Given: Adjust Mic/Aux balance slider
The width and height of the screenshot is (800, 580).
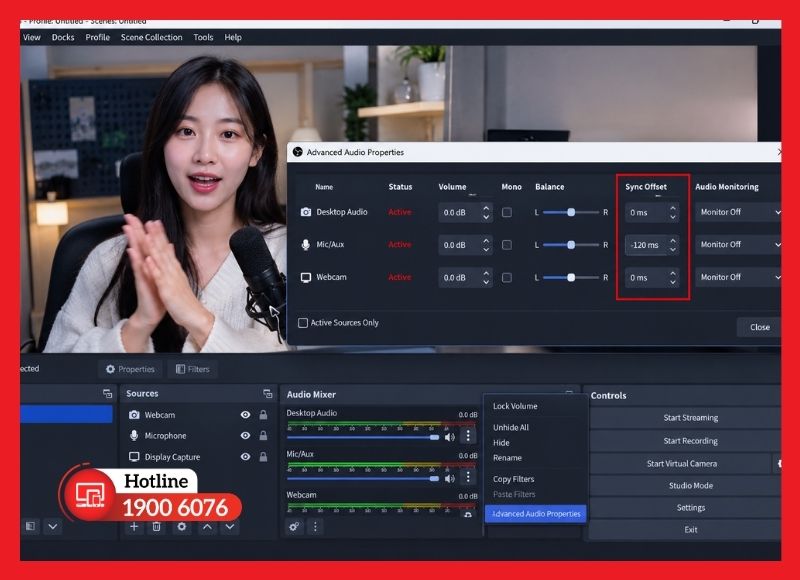Looking at the screenshot, I should click(x=571, y=245).
